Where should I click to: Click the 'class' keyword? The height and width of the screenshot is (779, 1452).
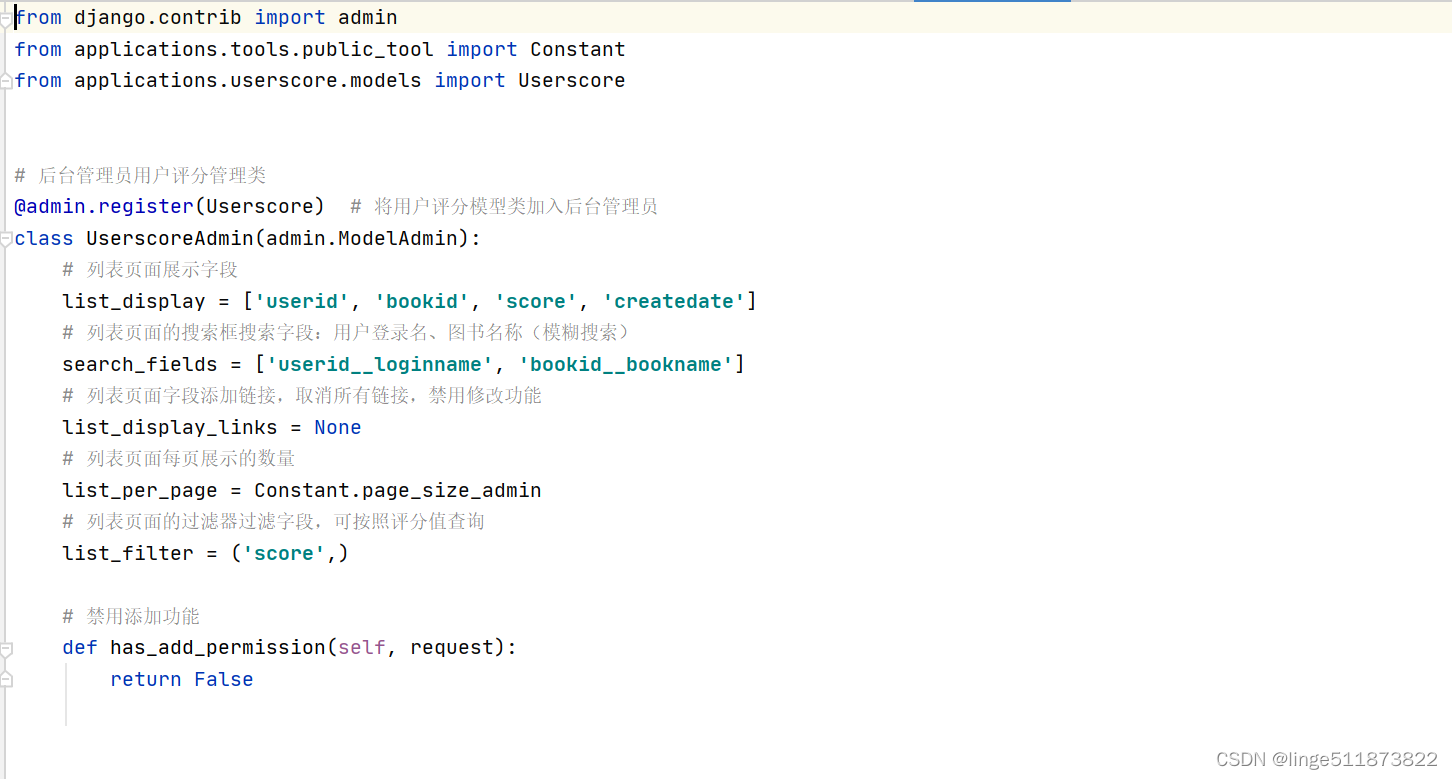click(x=43, y=238)
